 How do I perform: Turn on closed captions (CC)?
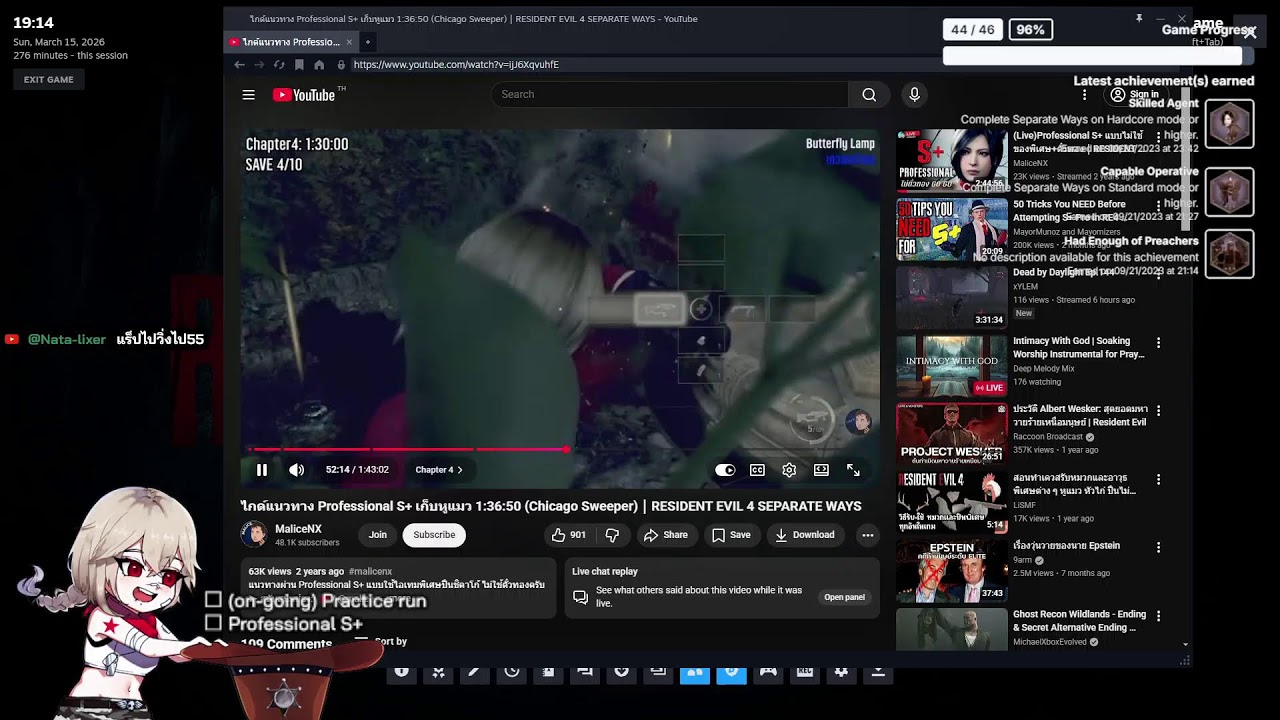pyautogui.click(x=757, y=470)
